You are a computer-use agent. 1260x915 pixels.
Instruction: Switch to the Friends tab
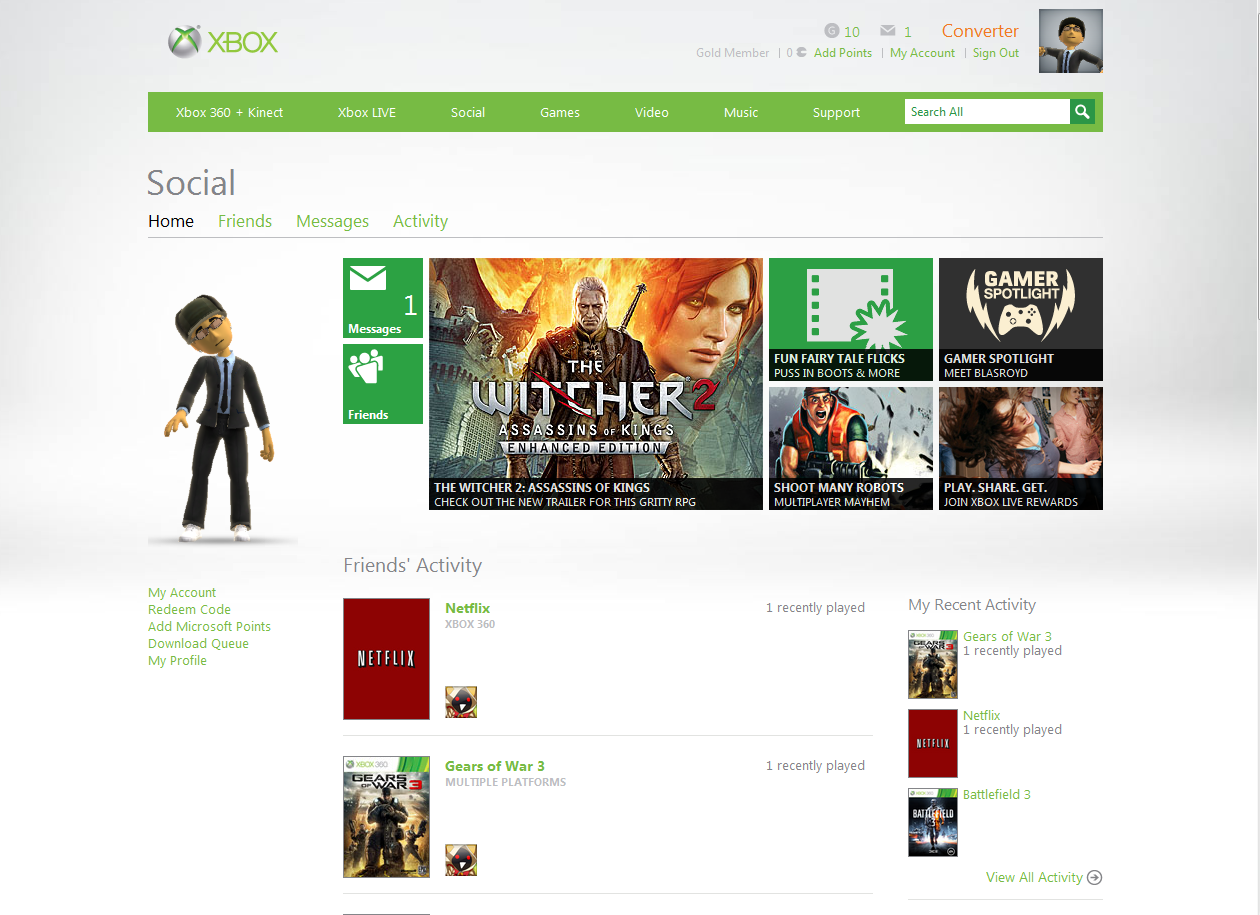coord(245,221)
